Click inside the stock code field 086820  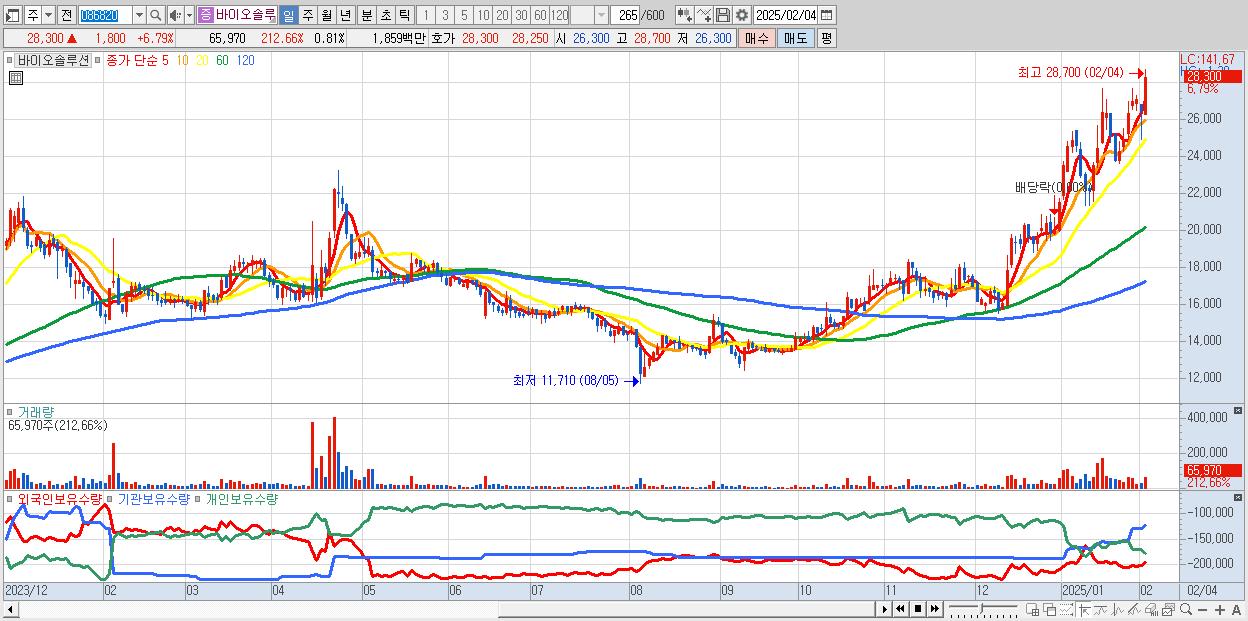(x=105, y=15)
